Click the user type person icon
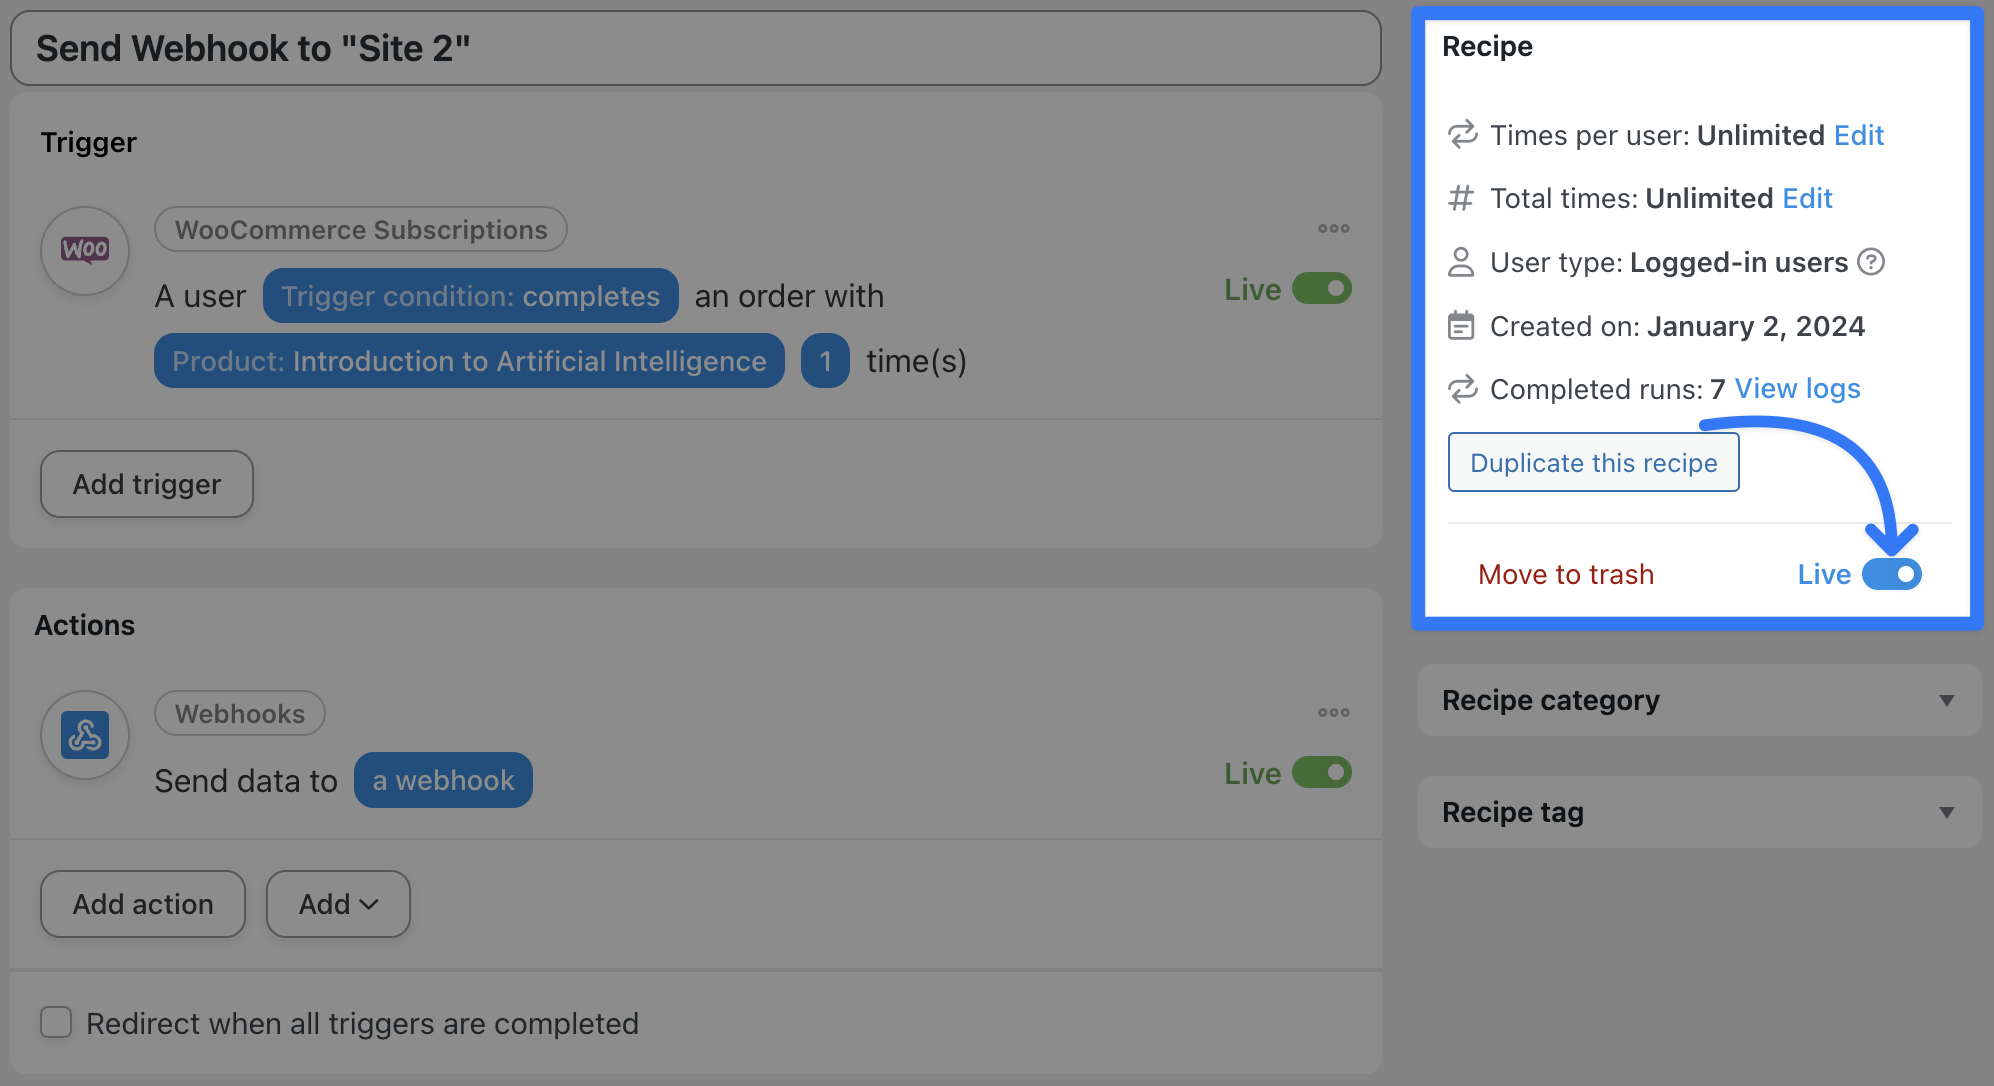The height and width of the screenshot is (1086, 1994). click(1461, 262)
